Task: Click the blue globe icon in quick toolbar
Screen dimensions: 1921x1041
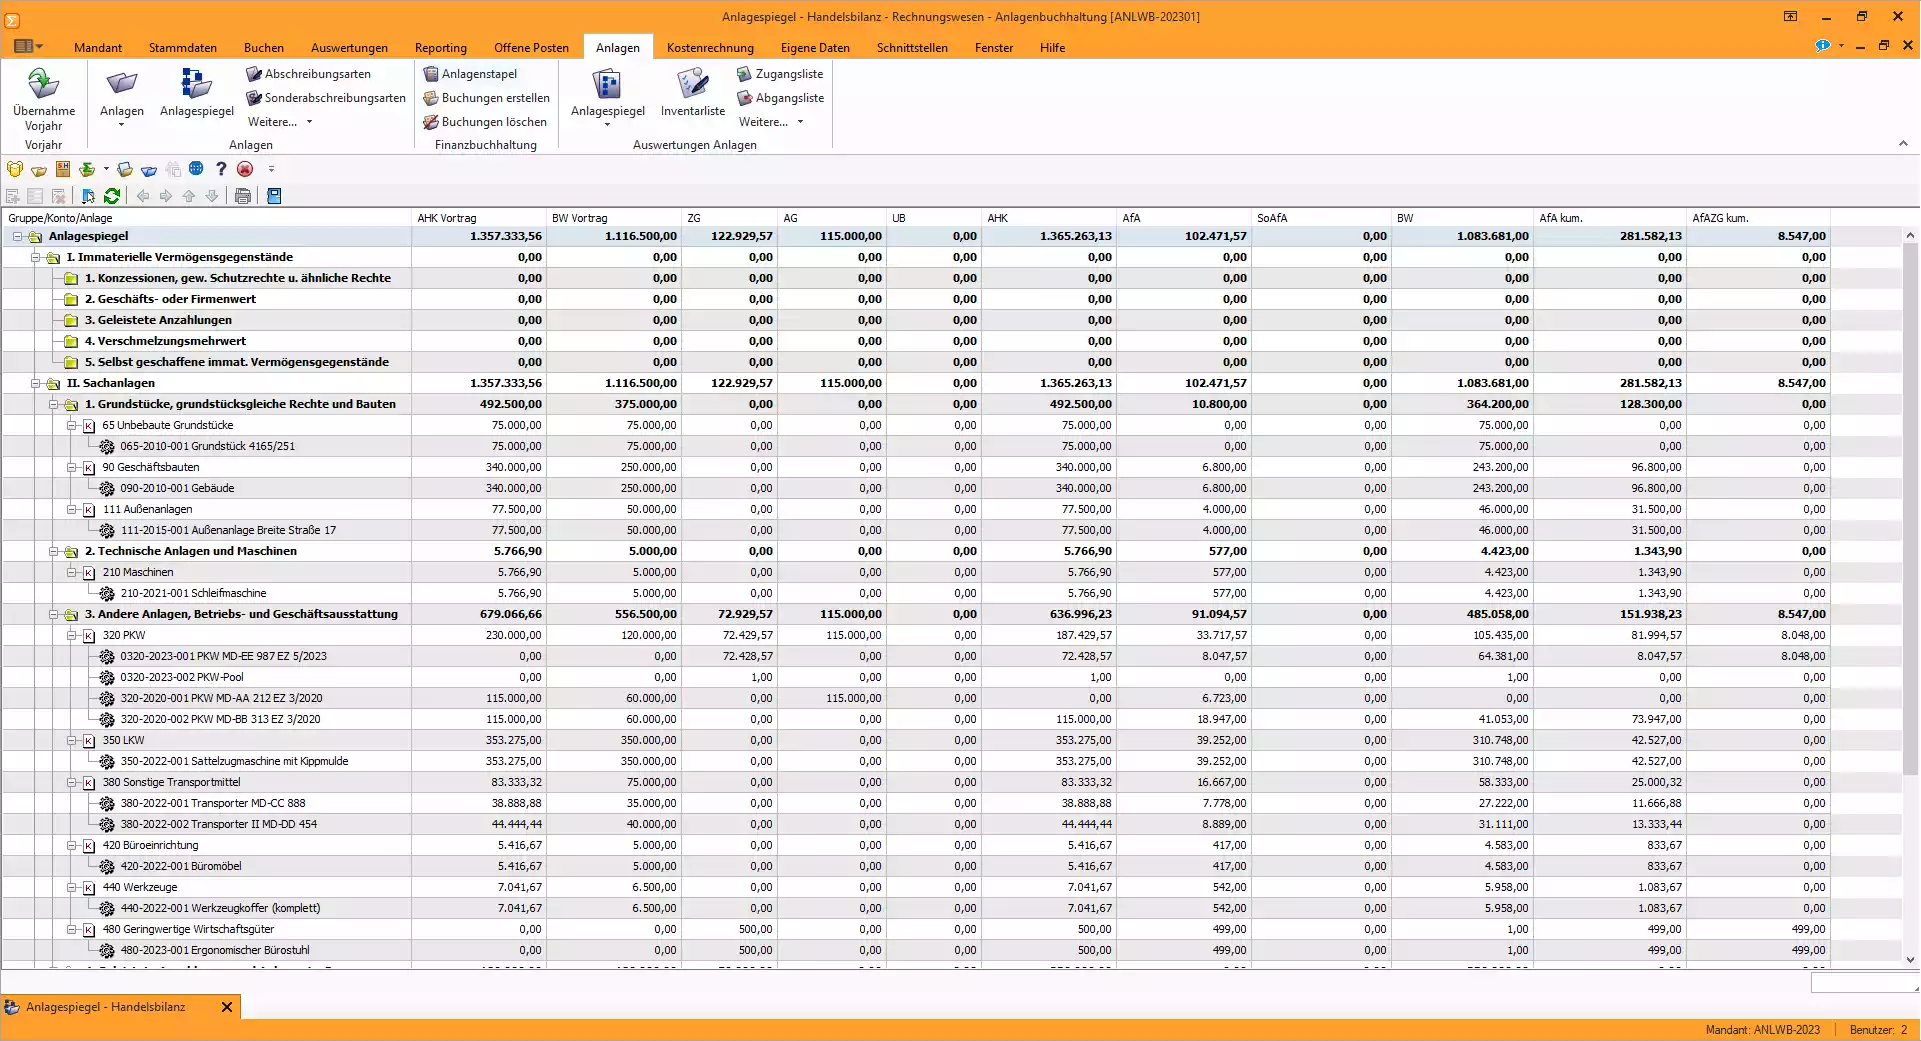Action: 196,169
